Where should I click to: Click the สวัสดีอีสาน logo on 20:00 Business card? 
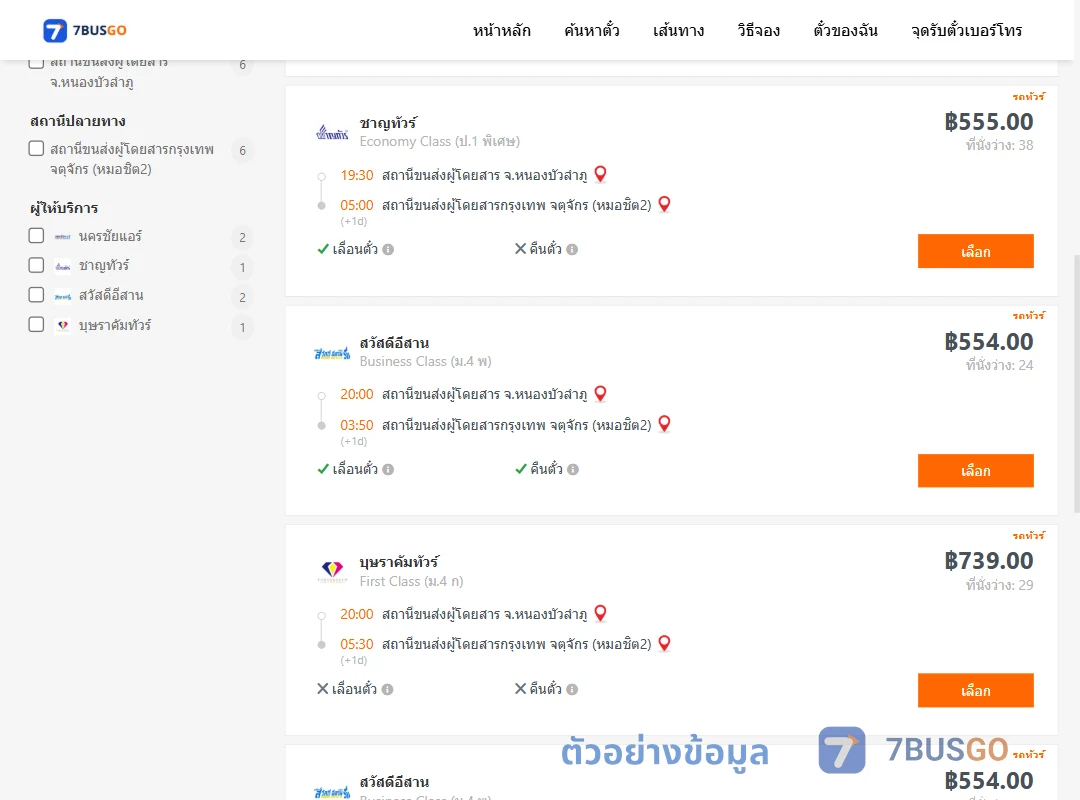(x=332, y=353)
